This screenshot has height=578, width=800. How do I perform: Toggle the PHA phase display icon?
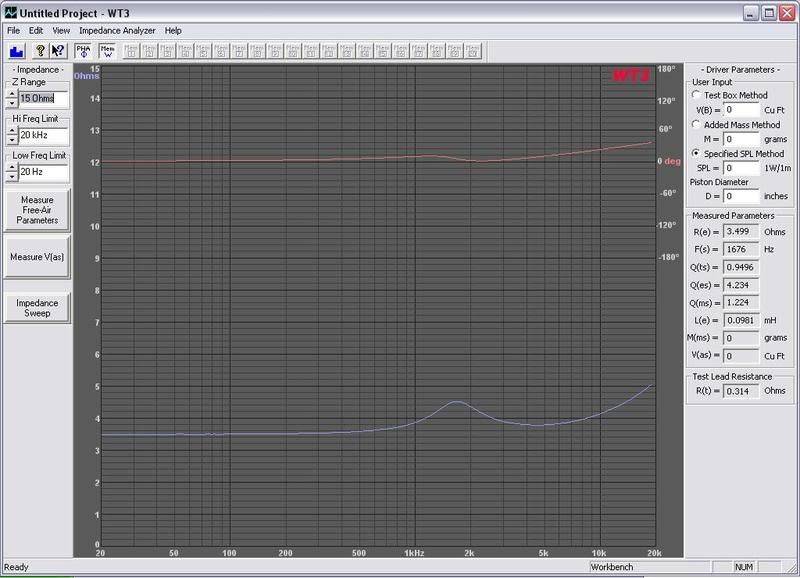point(83,51)
